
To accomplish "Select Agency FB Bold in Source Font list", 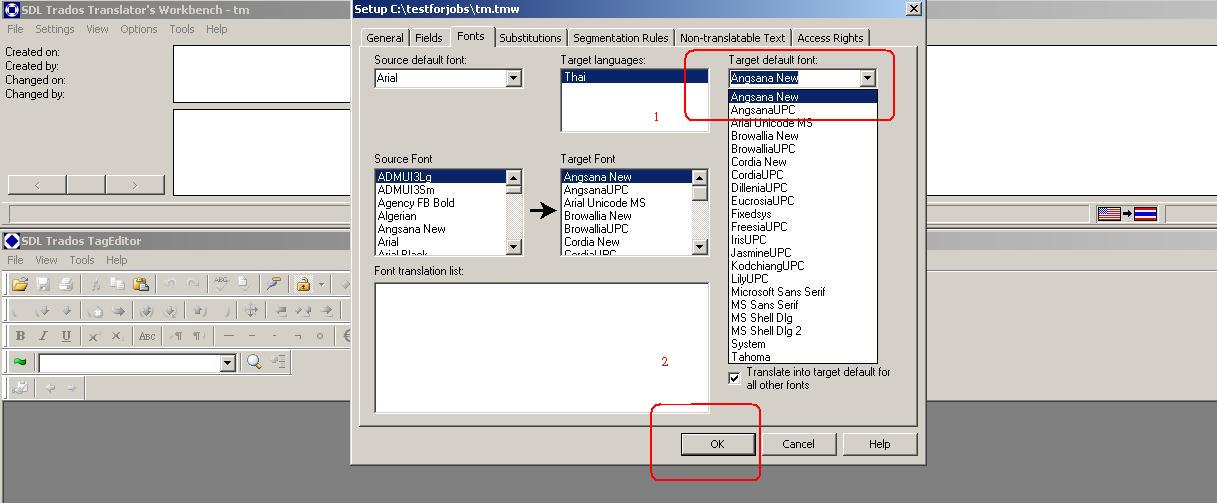I will (440, 203).
